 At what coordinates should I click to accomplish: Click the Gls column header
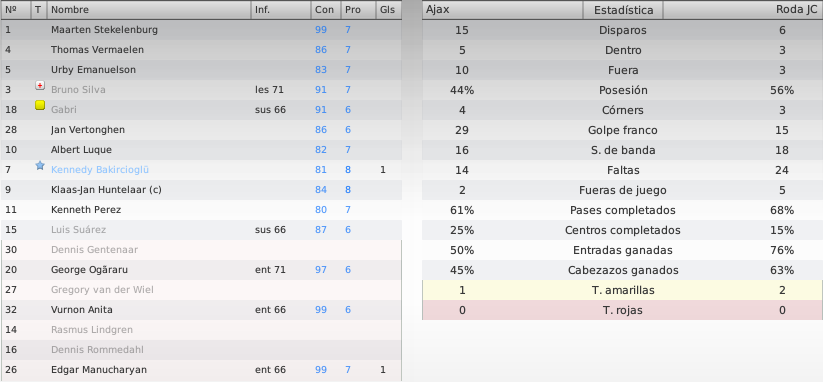389,10
